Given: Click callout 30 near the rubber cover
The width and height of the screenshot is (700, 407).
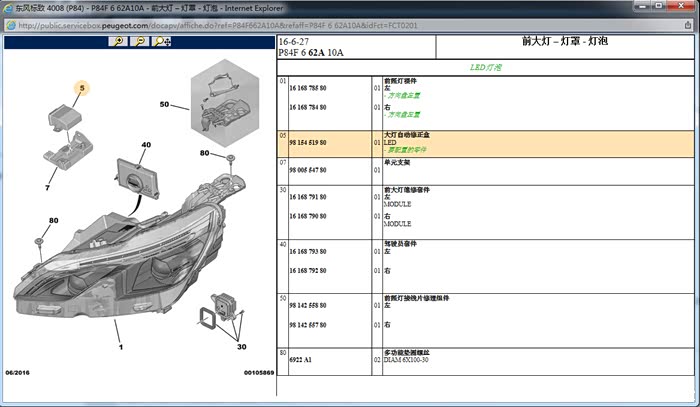Looking at the screenshot, I should point(241,346).
